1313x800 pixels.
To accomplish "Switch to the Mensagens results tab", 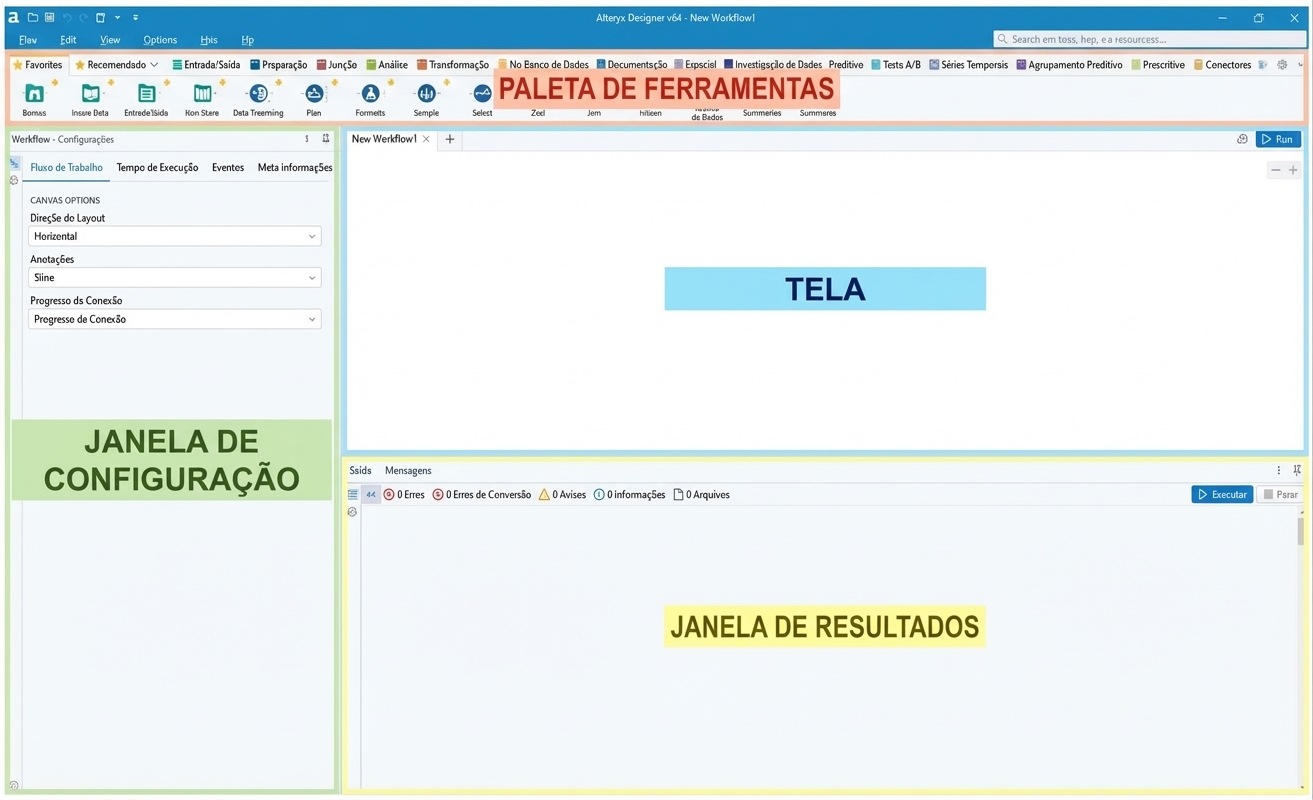I will point(408,470).
